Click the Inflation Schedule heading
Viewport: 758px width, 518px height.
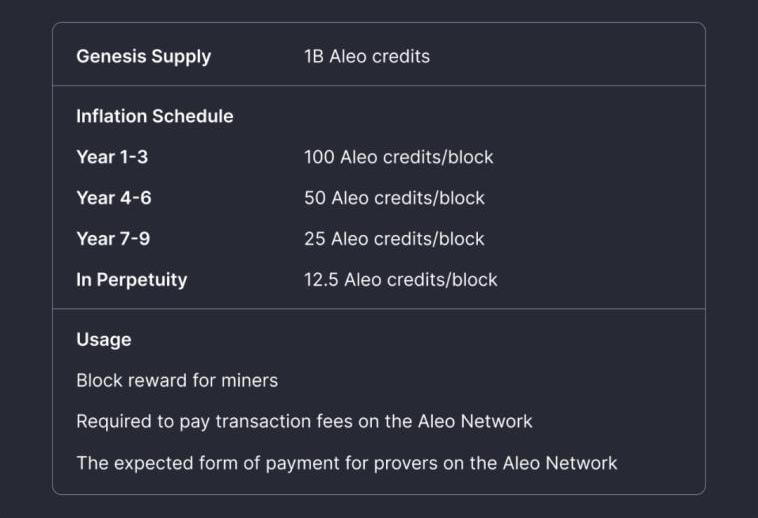click(155, 116)
